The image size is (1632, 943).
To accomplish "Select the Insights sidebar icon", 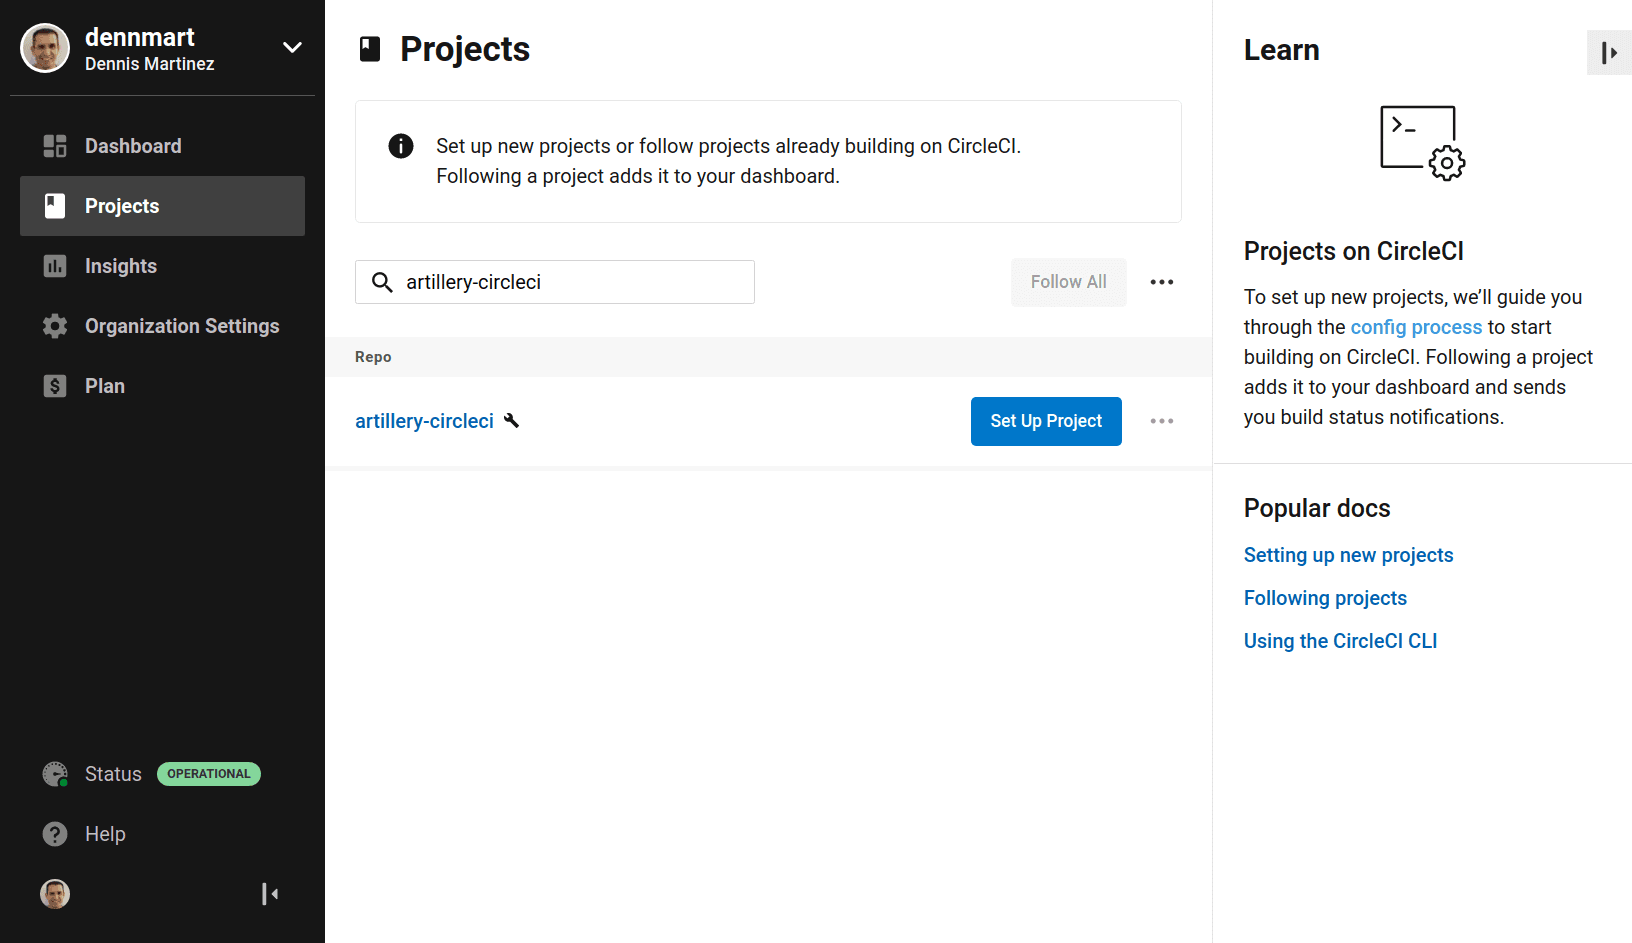I will [x=54, y=266].
